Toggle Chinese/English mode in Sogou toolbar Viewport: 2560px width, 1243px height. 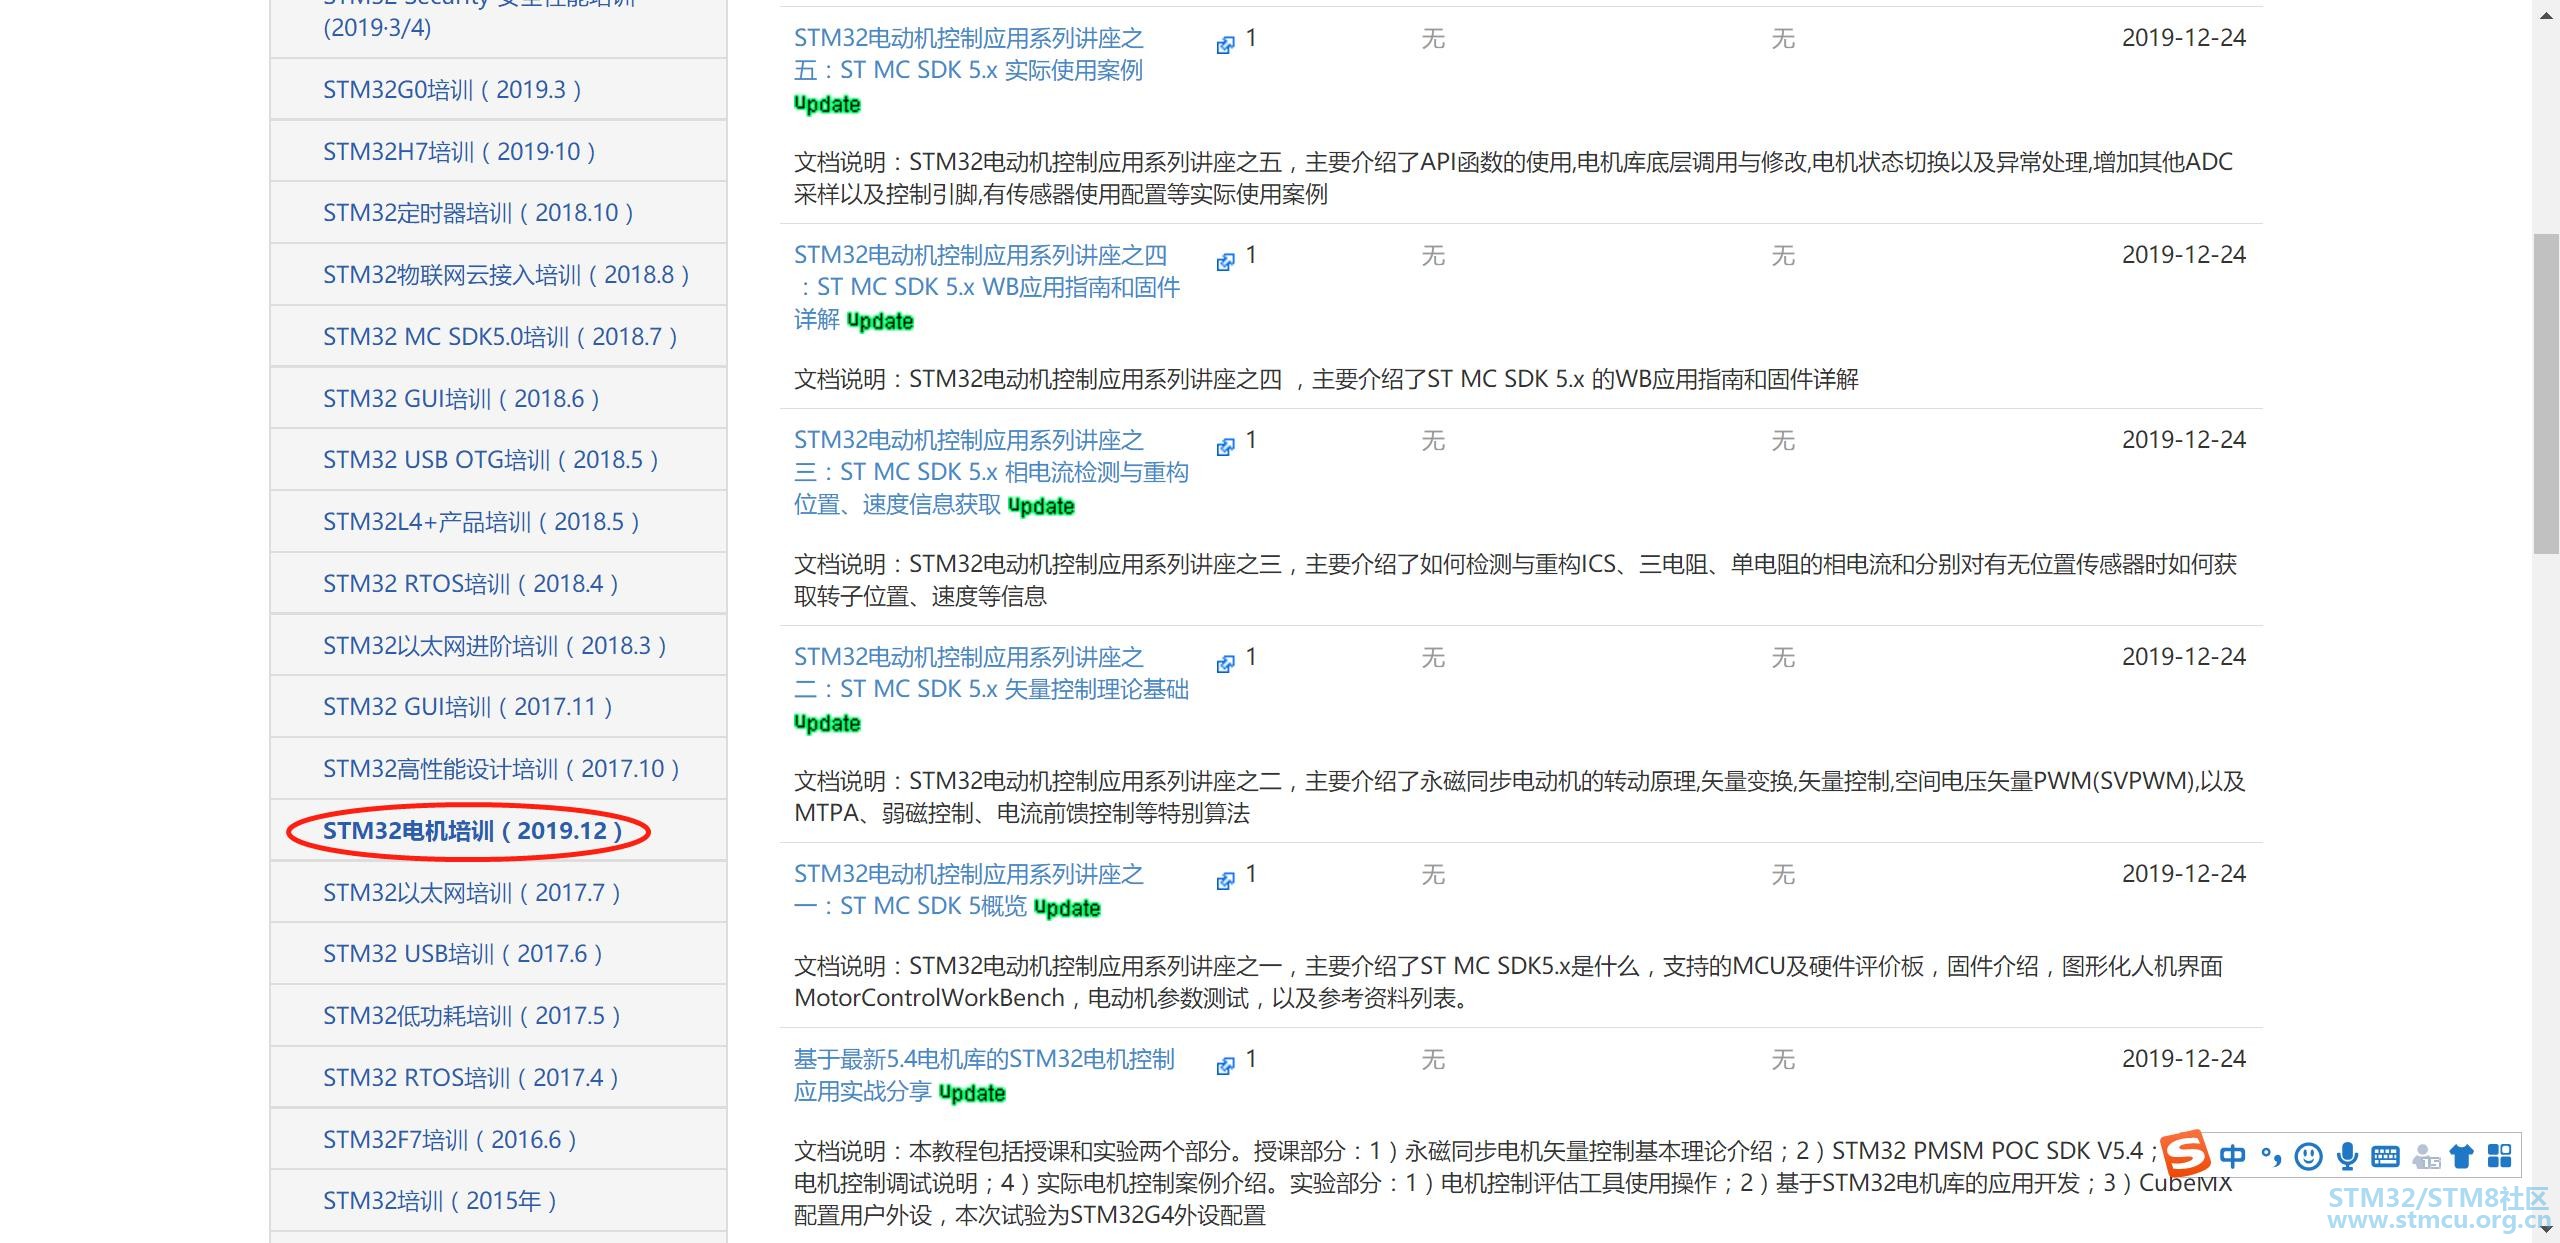[x=2232, y=1157]
